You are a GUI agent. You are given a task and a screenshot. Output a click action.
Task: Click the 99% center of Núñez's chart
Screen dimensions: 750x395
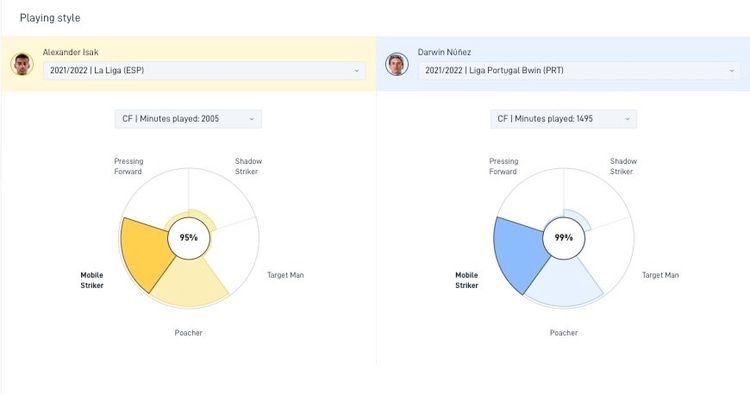[x=563, y=238]
